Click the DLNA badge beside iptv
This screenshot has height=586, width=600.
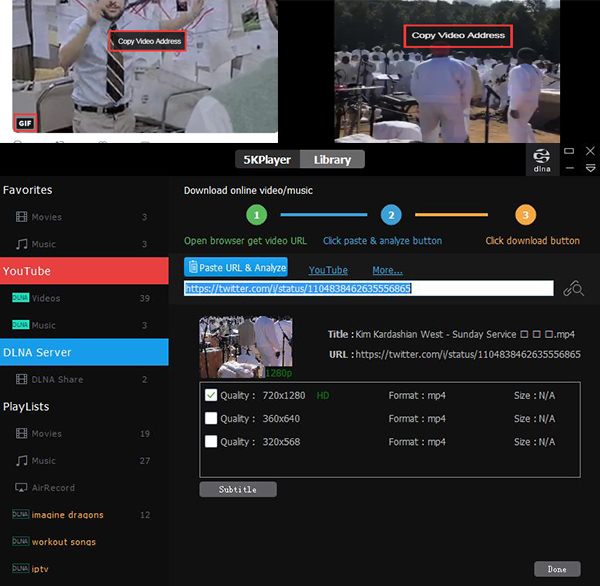coord(21,568)
